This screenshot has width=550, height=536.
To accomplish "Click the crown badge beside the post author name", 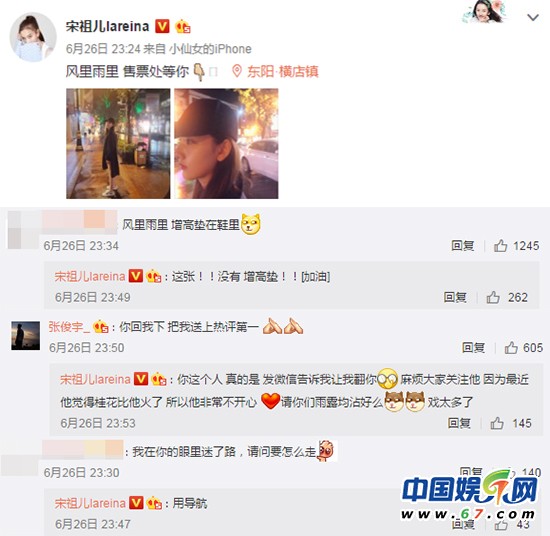I will click(183, 26).
